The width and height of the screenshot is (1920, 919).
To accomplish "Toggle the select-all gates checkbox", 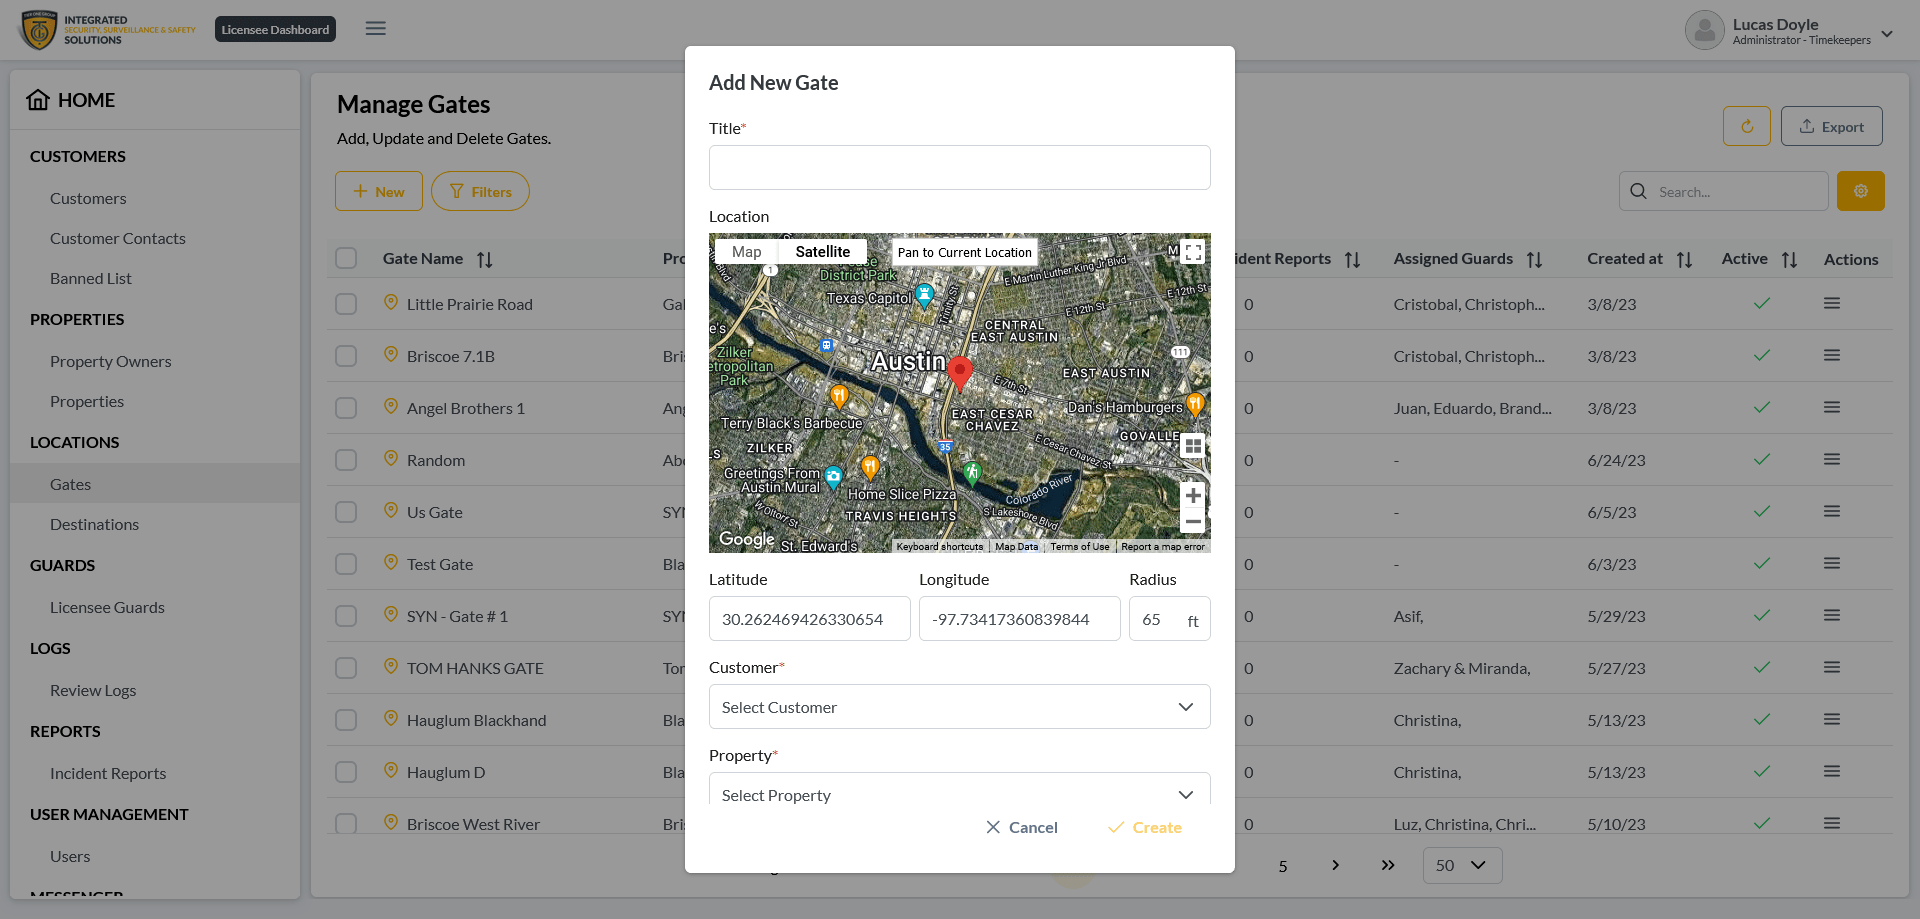I will (346, 258).
